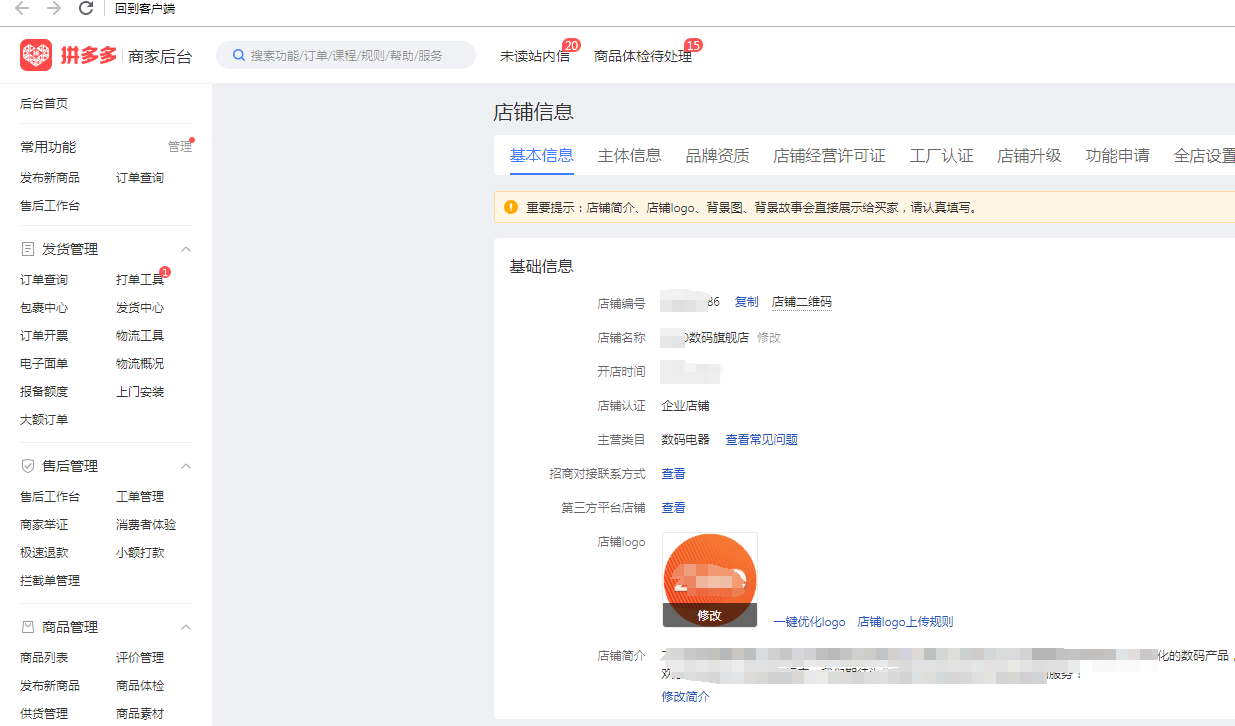This screenshot has width=1235, height=726.
Task: Click 修改简介 under shop description
Action: [685, 697]
